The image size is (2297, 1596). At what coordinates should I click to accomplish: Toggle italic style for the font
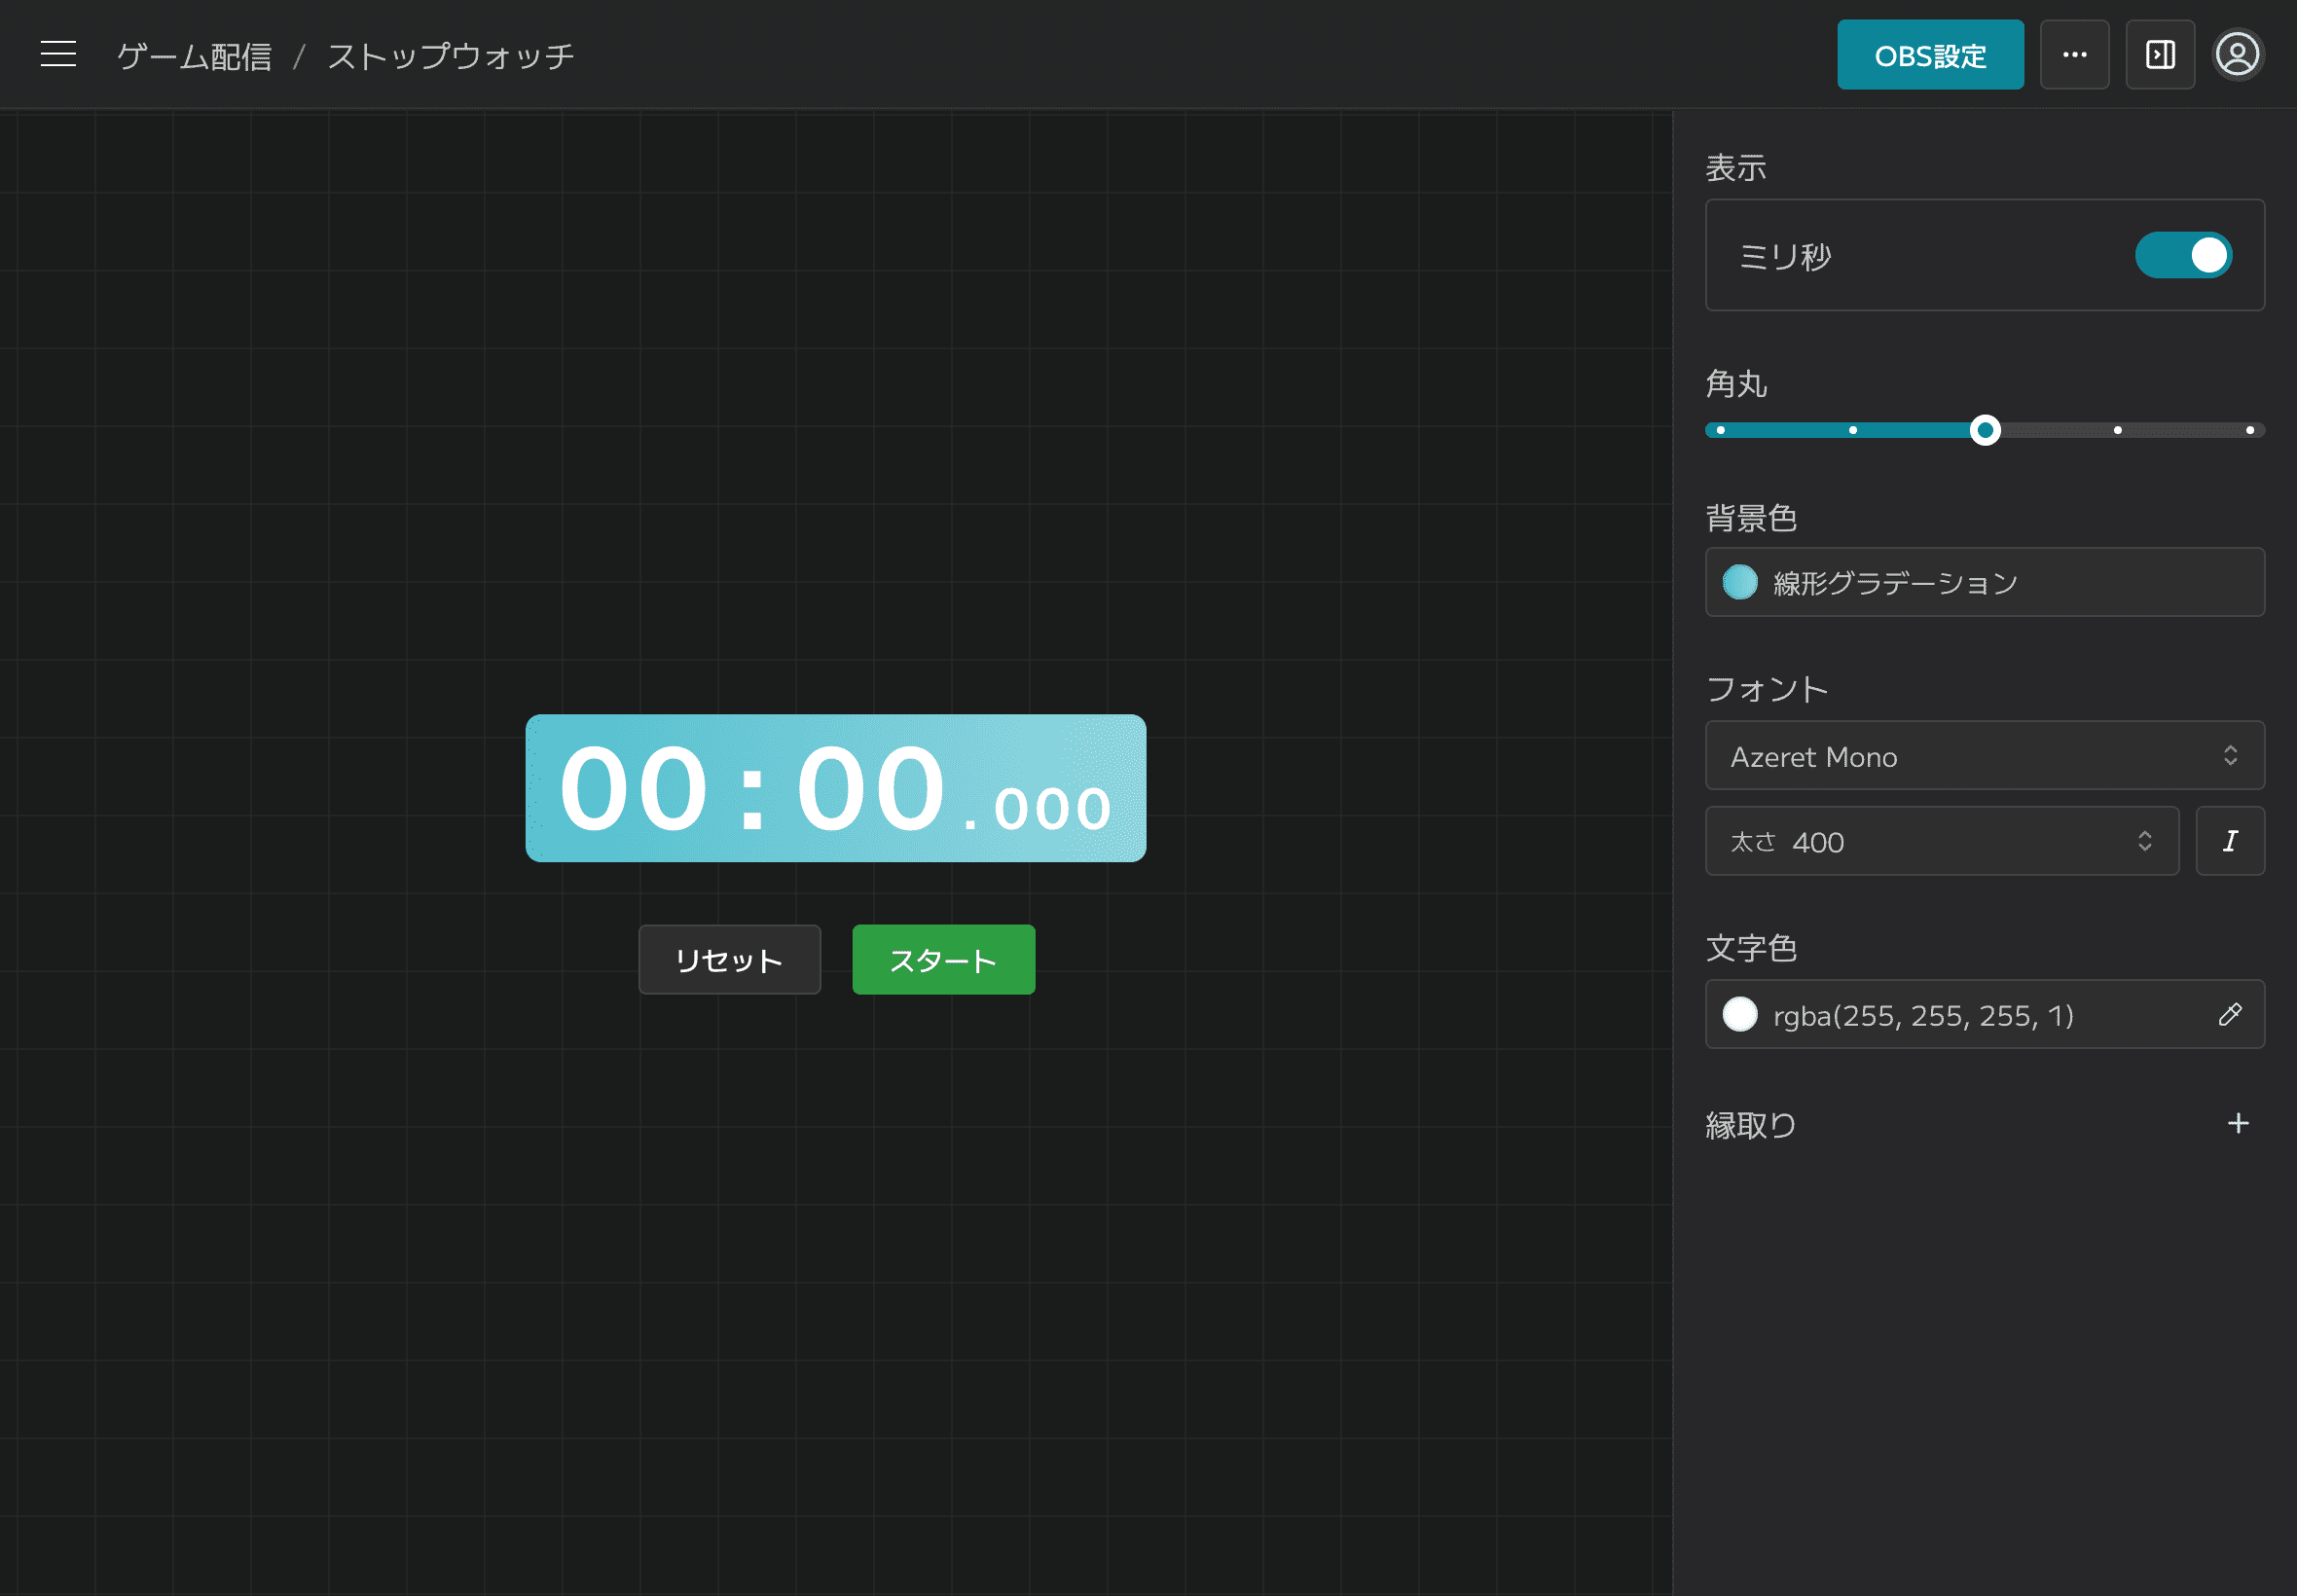coord(2230,841)
